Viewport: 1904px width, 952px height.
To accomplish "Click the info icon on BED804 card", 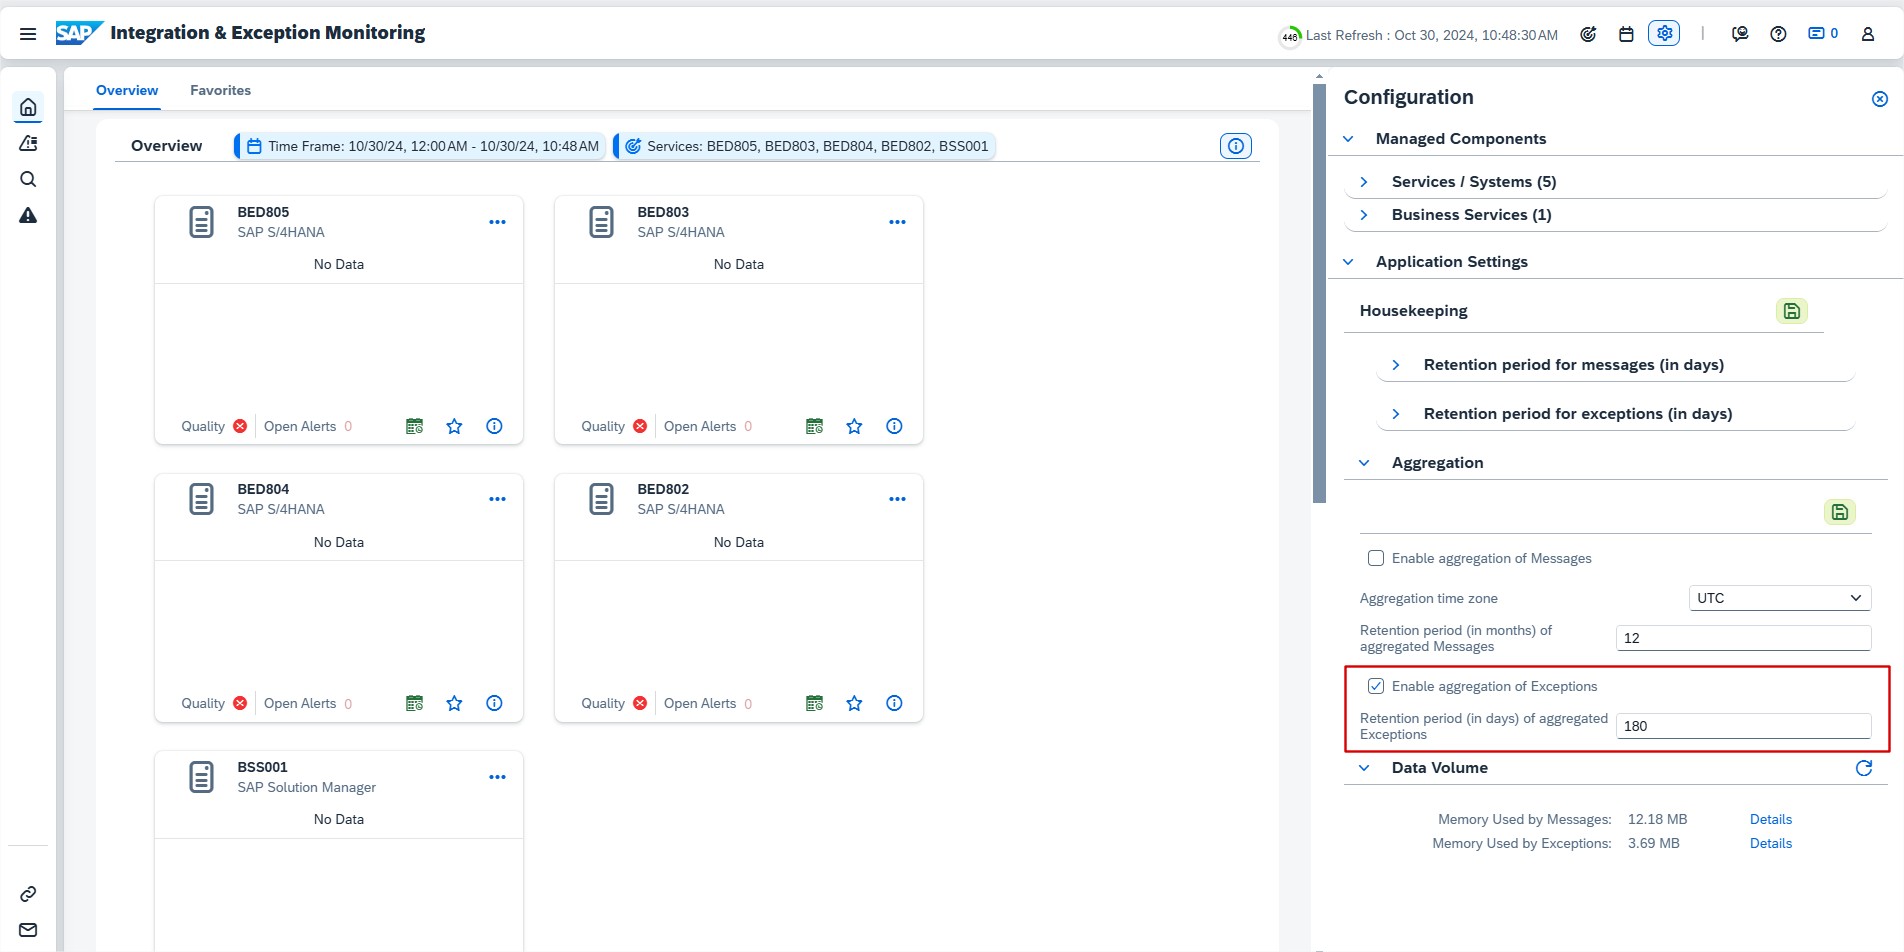I will pos(494,703).
